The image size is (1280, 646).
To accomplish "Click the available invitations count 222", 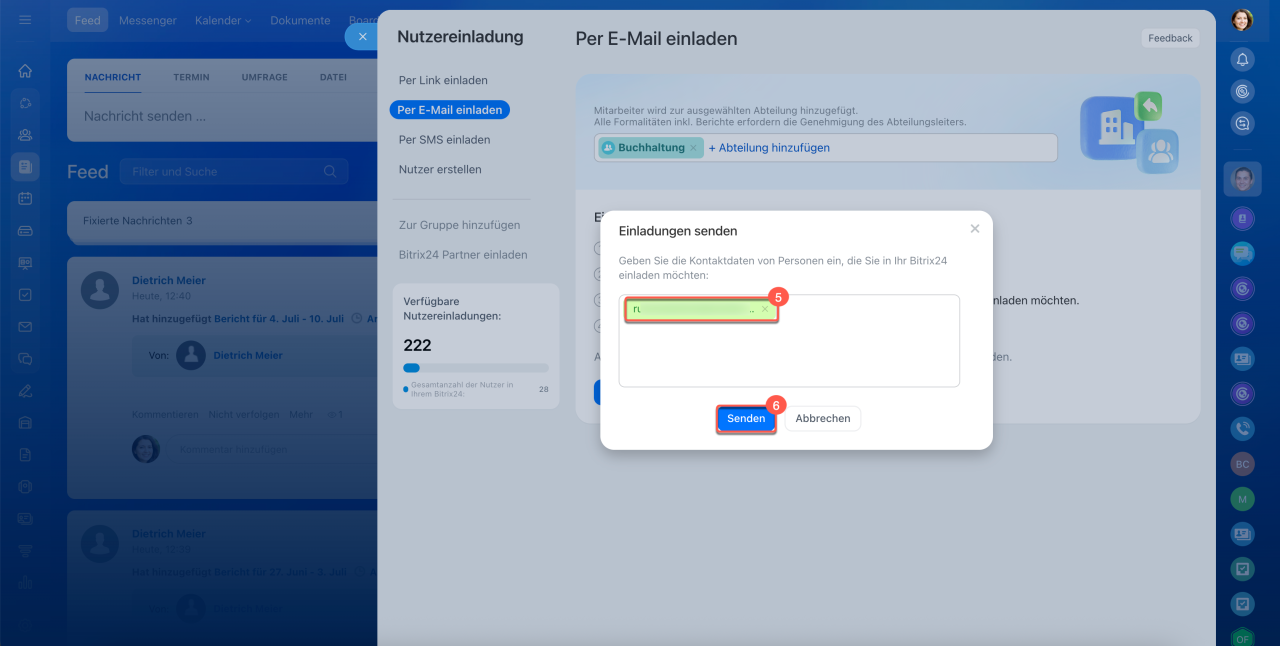I will click(417, 345).
